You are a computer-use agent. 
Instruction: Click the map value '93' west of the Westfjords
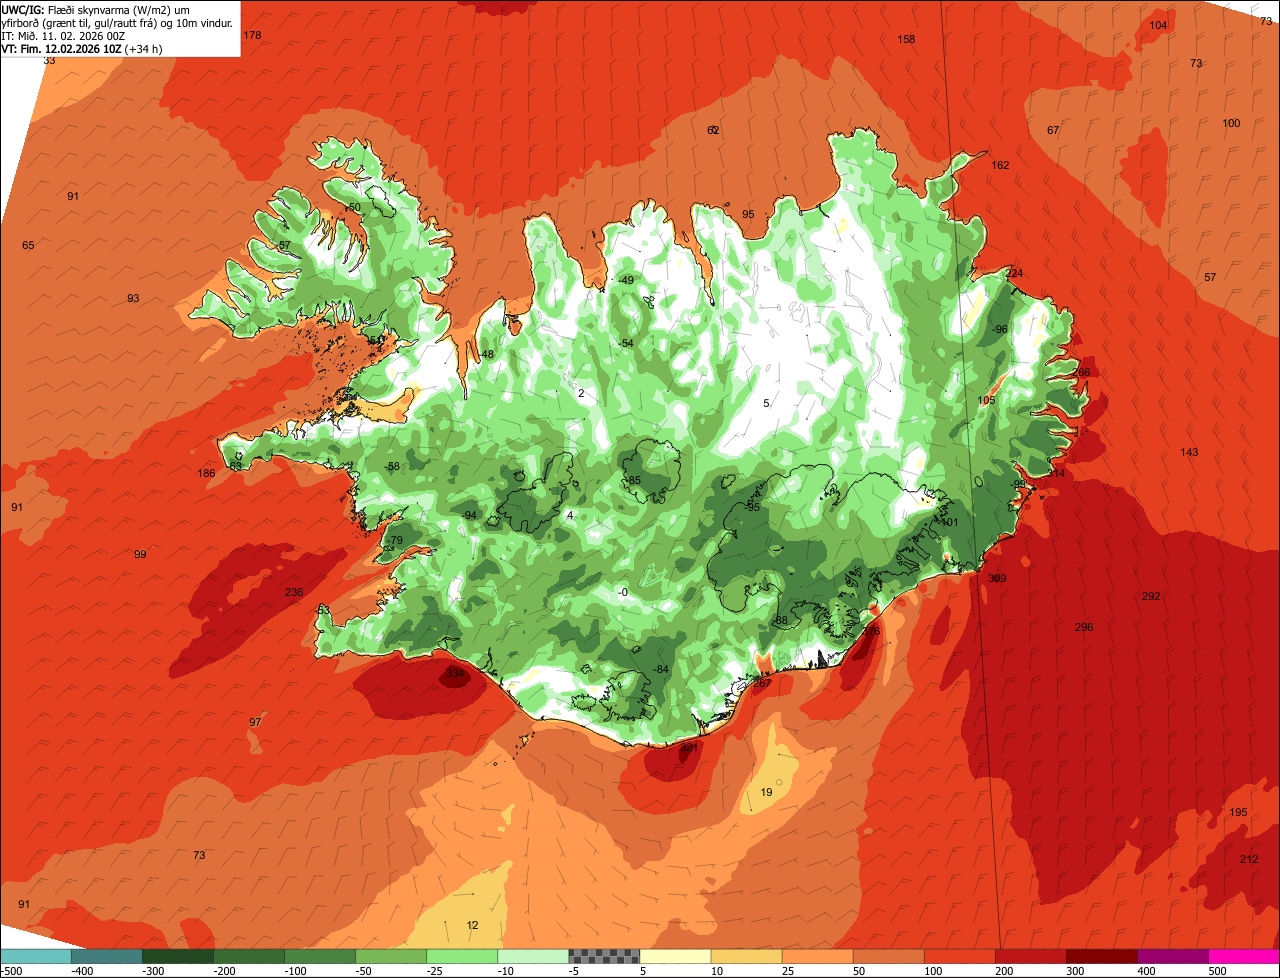tap(133, 298)
